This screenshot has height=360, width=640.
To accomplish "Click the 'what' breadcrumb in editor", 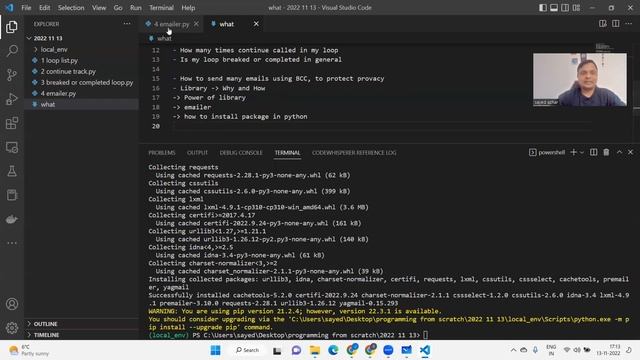I will pyautogui.click(x=164, y=38).
